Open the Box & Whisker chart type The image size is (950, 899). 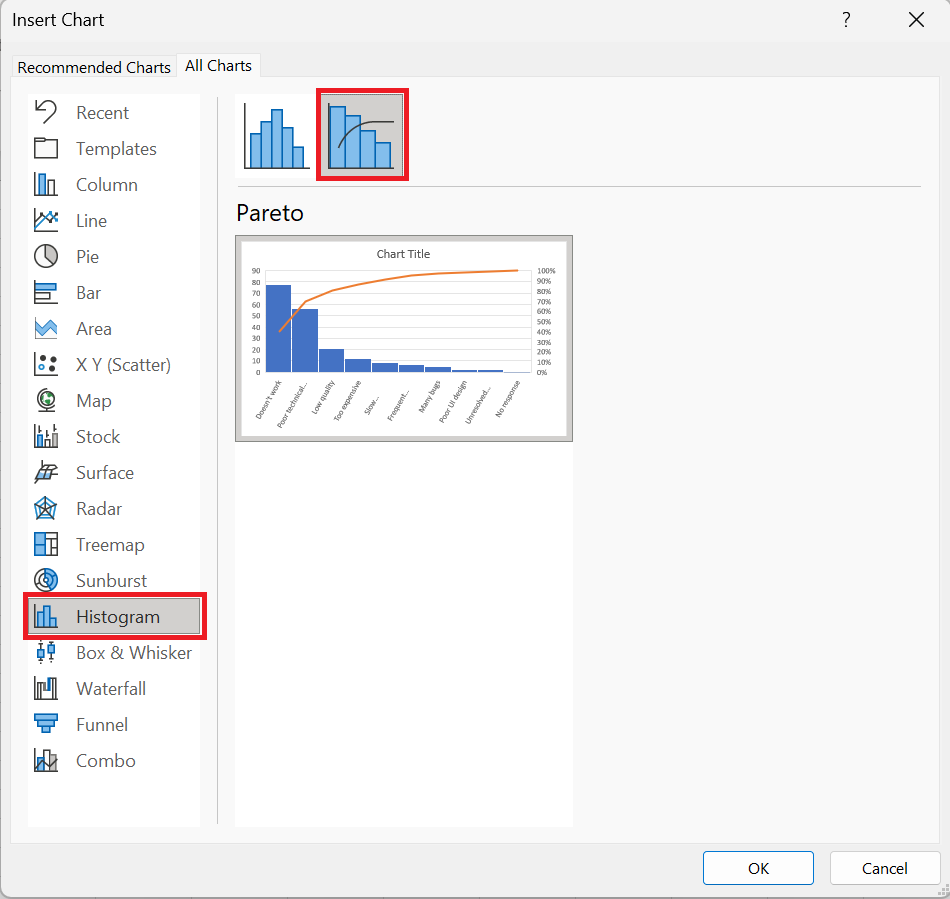coord(114,652)
